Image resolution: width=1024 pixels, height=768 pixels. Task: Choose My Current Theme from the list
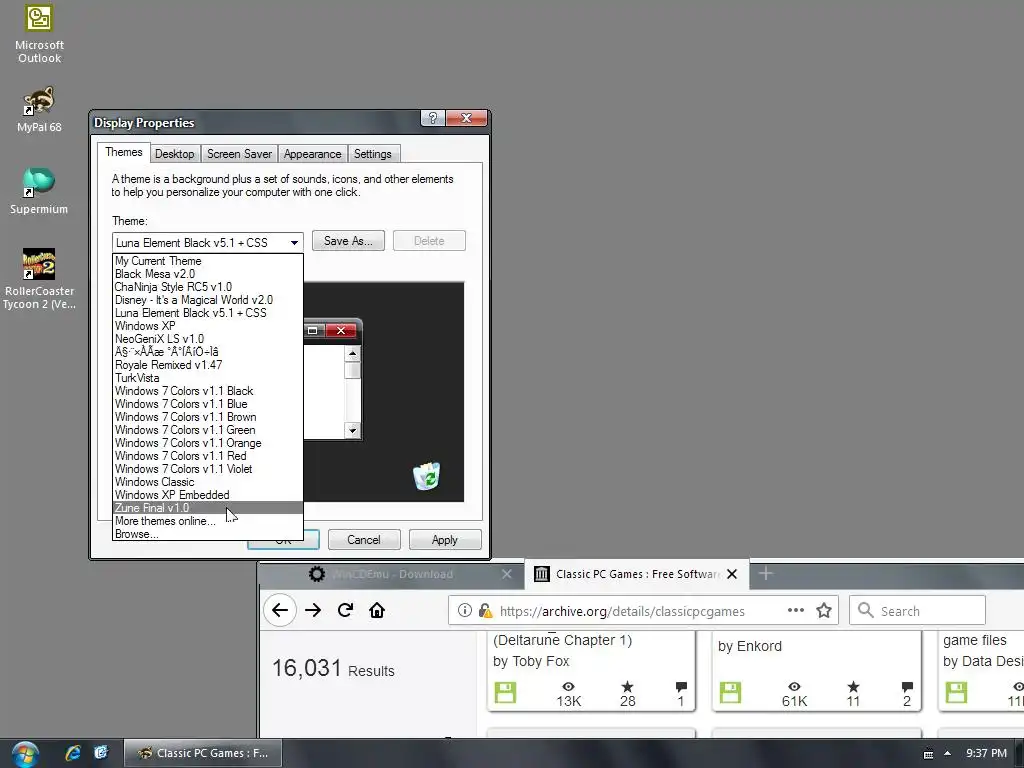pyautogui.click(x=208, y=261)
